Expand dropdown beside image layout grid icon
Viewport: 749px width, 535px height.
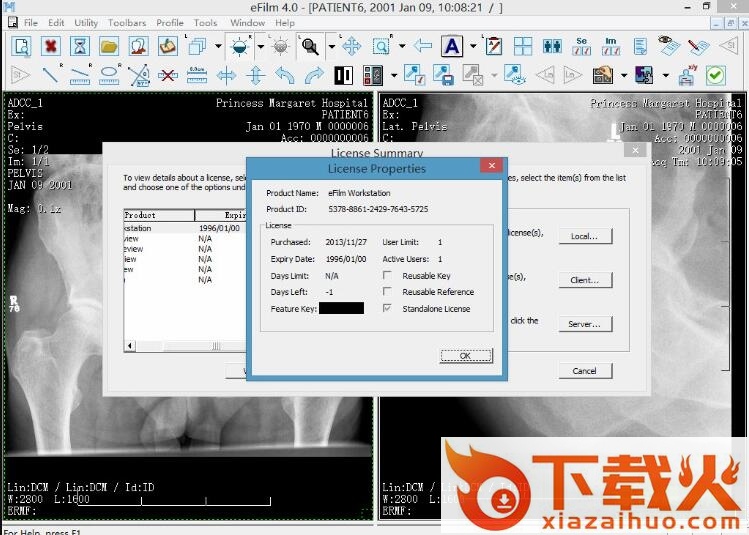point(394,75)
